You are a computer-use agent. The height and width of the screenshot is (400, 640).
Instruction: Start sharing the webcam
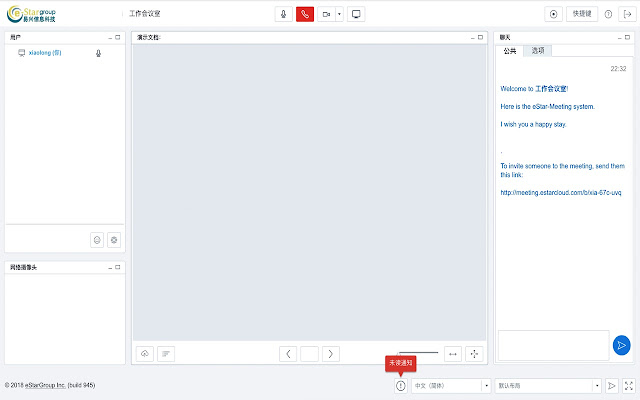(x=326, y=14)
